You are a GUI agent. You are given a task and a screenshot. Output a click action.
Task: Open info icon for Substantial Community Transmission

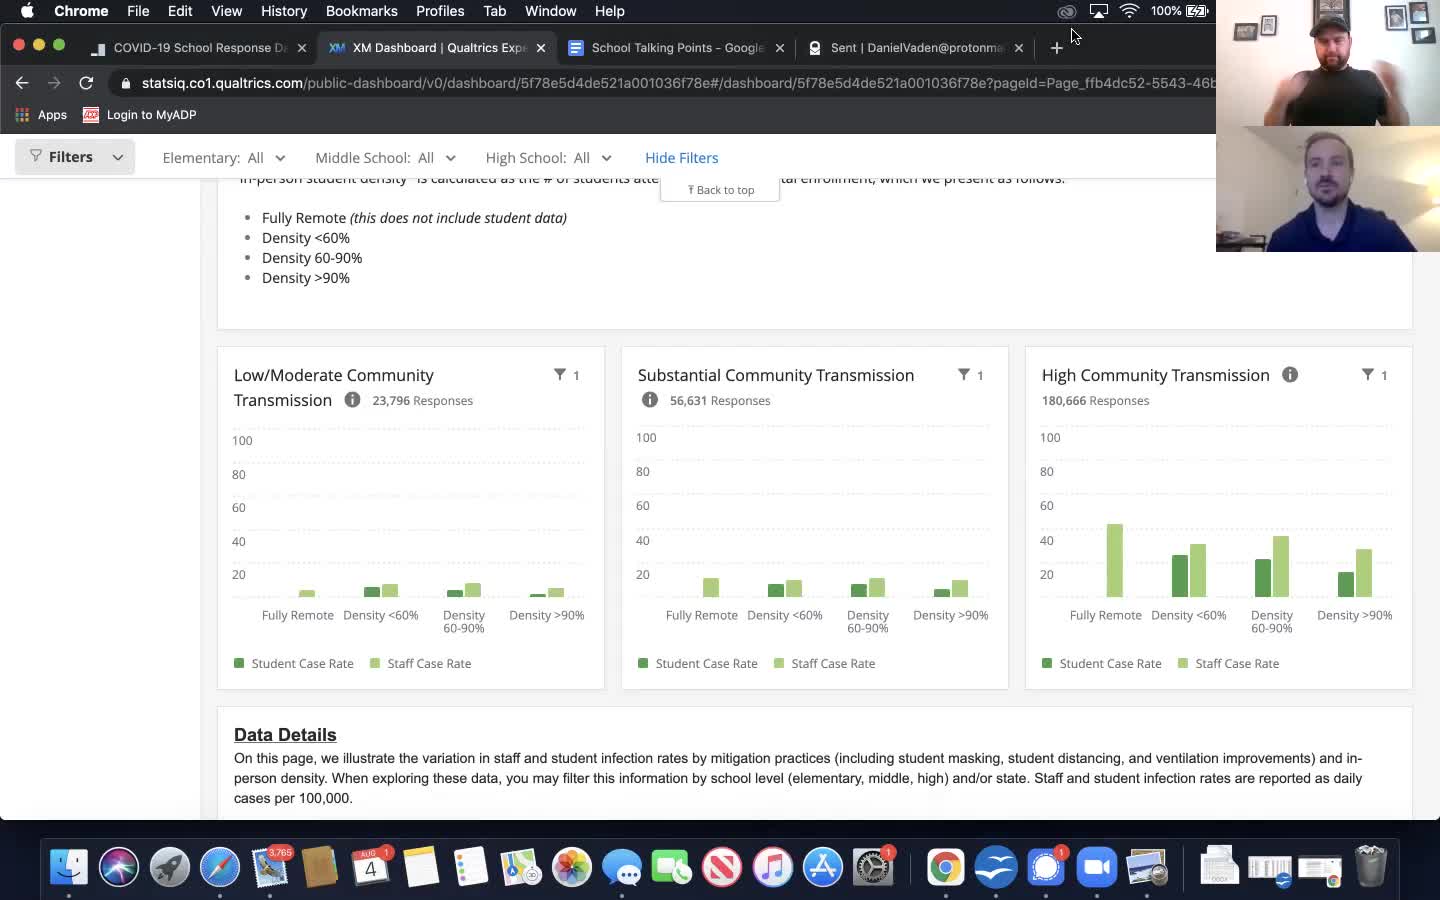click(x=650, y=400)
